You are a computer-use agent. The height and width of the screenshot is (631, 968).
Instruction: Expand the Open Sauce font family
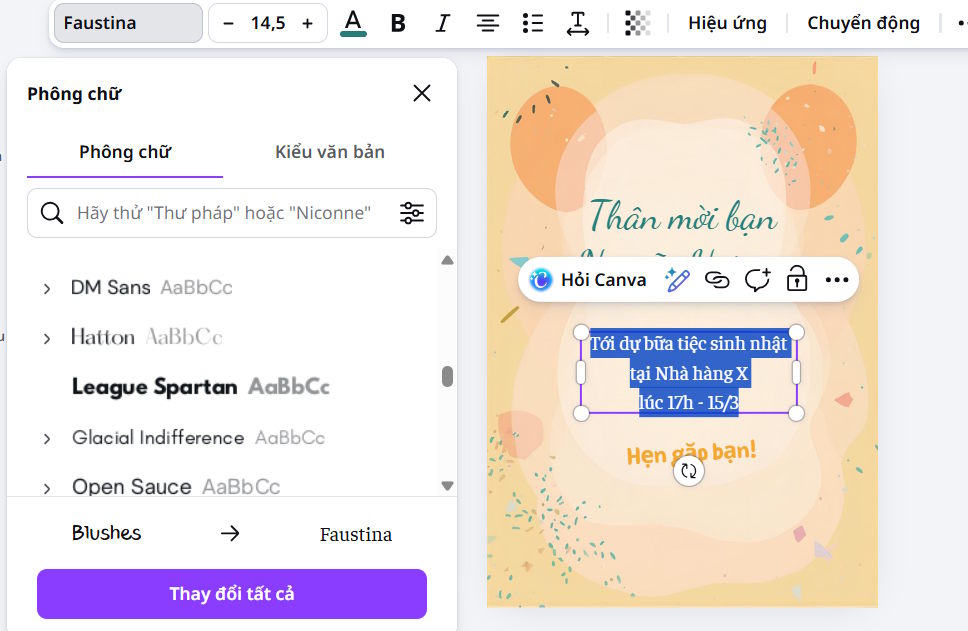[46, 486]
